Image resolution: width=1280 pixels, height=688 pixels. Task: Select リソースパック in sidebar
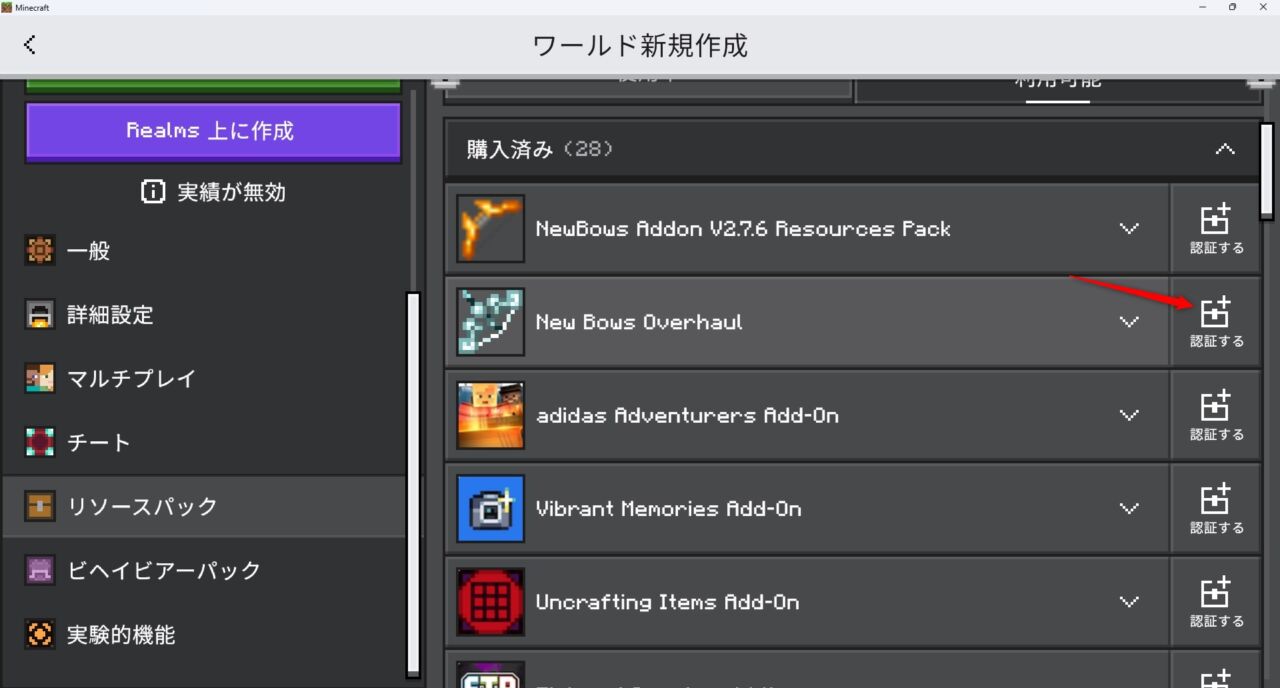pos(204,507)
